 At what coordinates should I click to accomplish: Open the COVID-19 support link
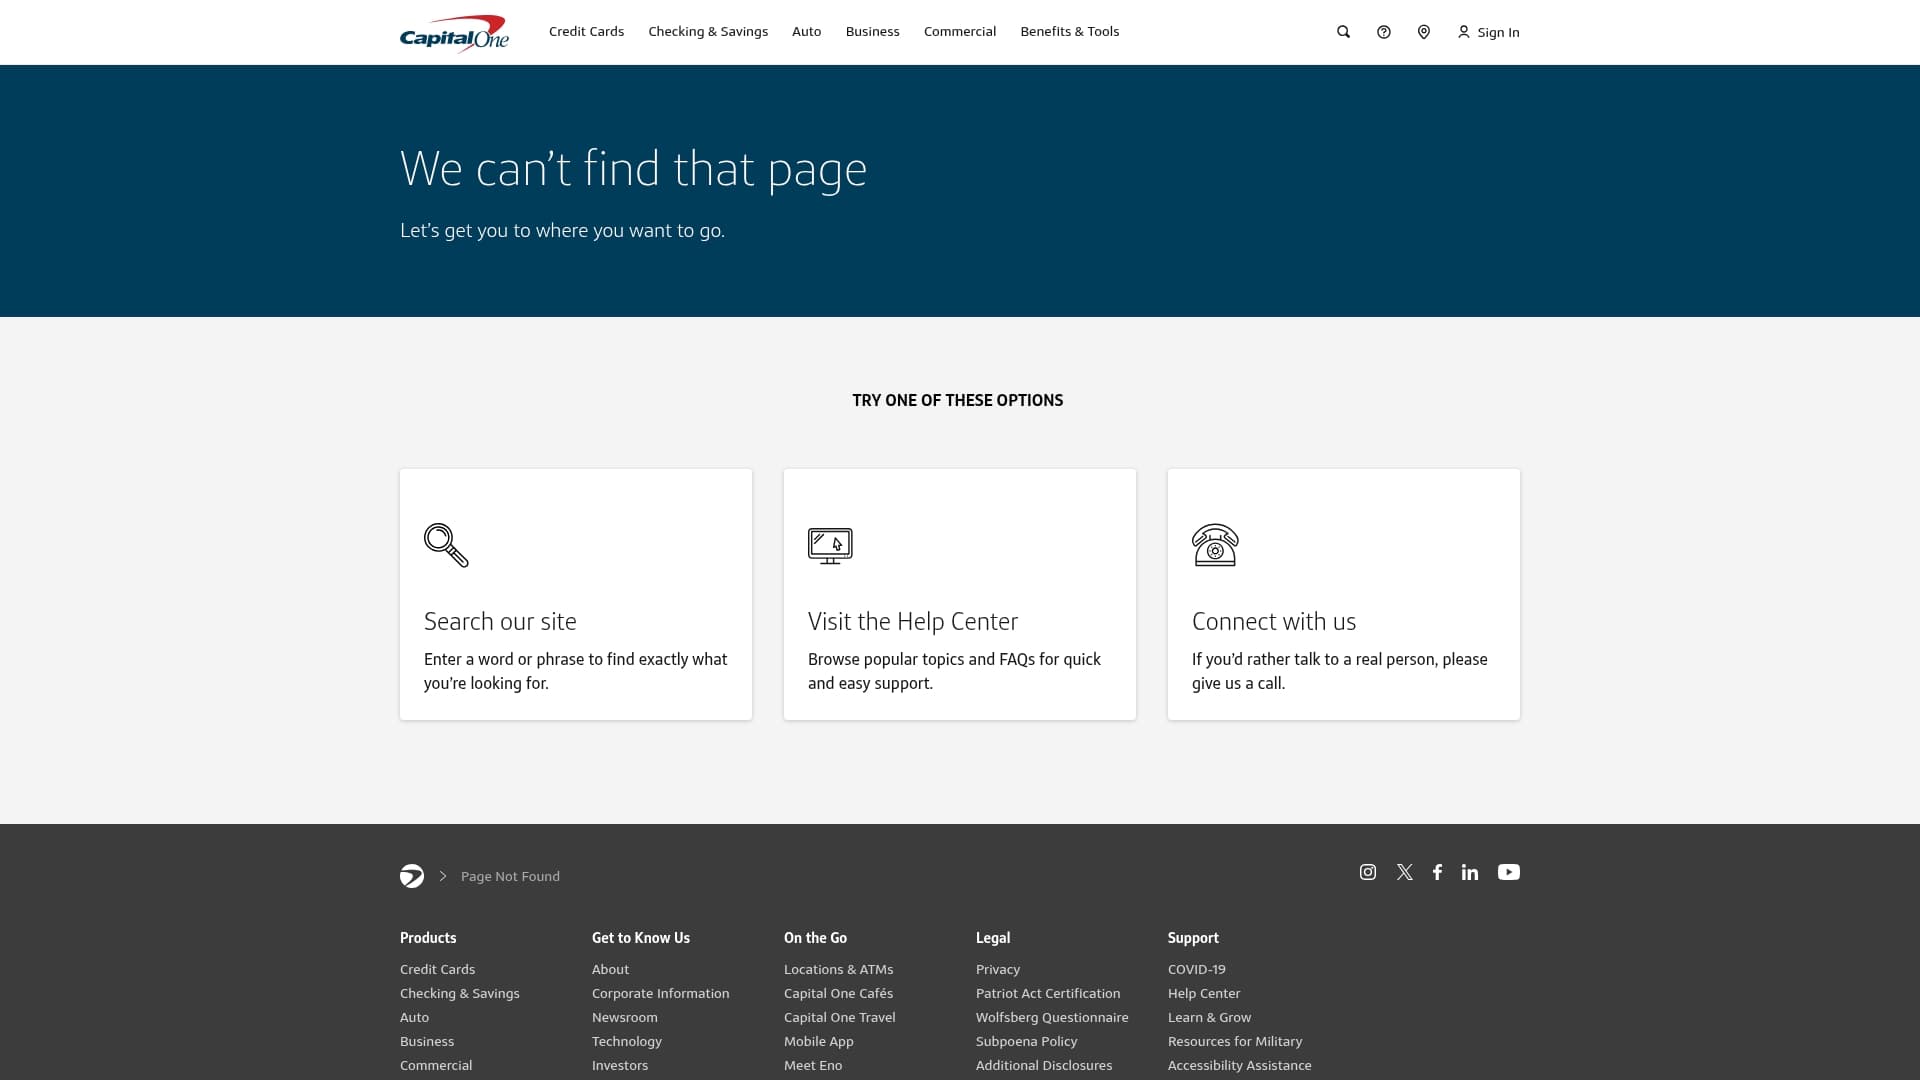1196,970
